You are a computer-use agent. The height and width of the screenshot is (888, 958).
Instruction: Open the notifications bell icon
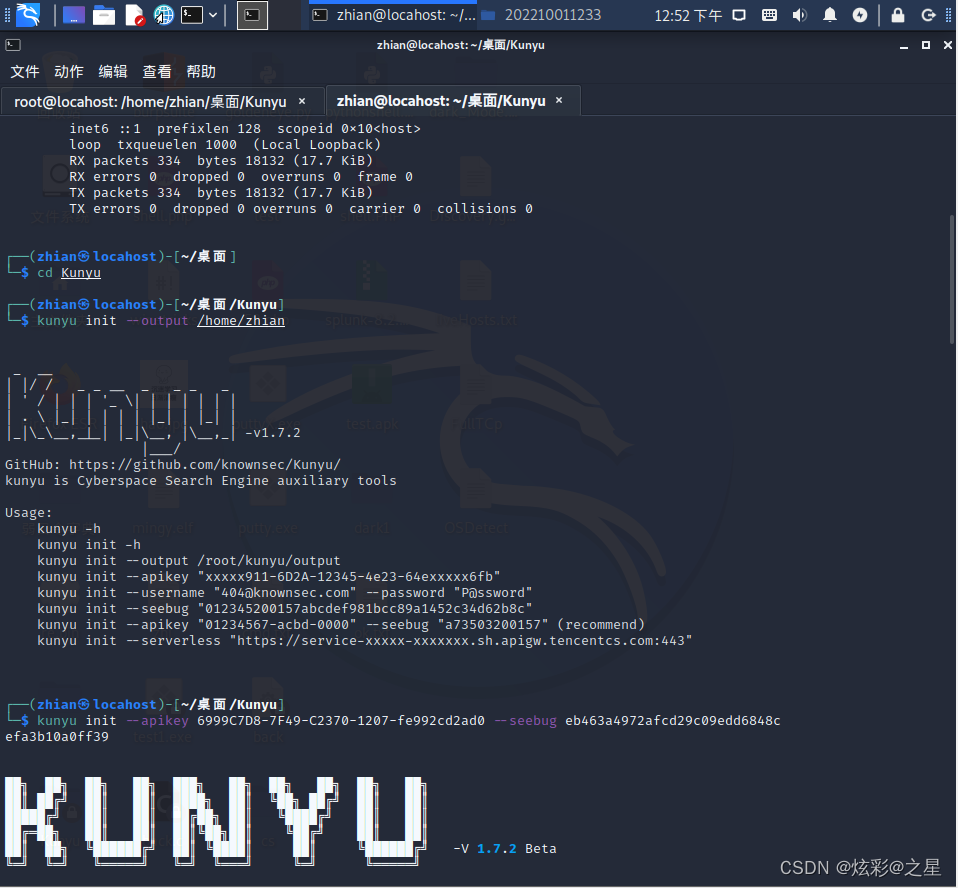[x=830, y=15]
